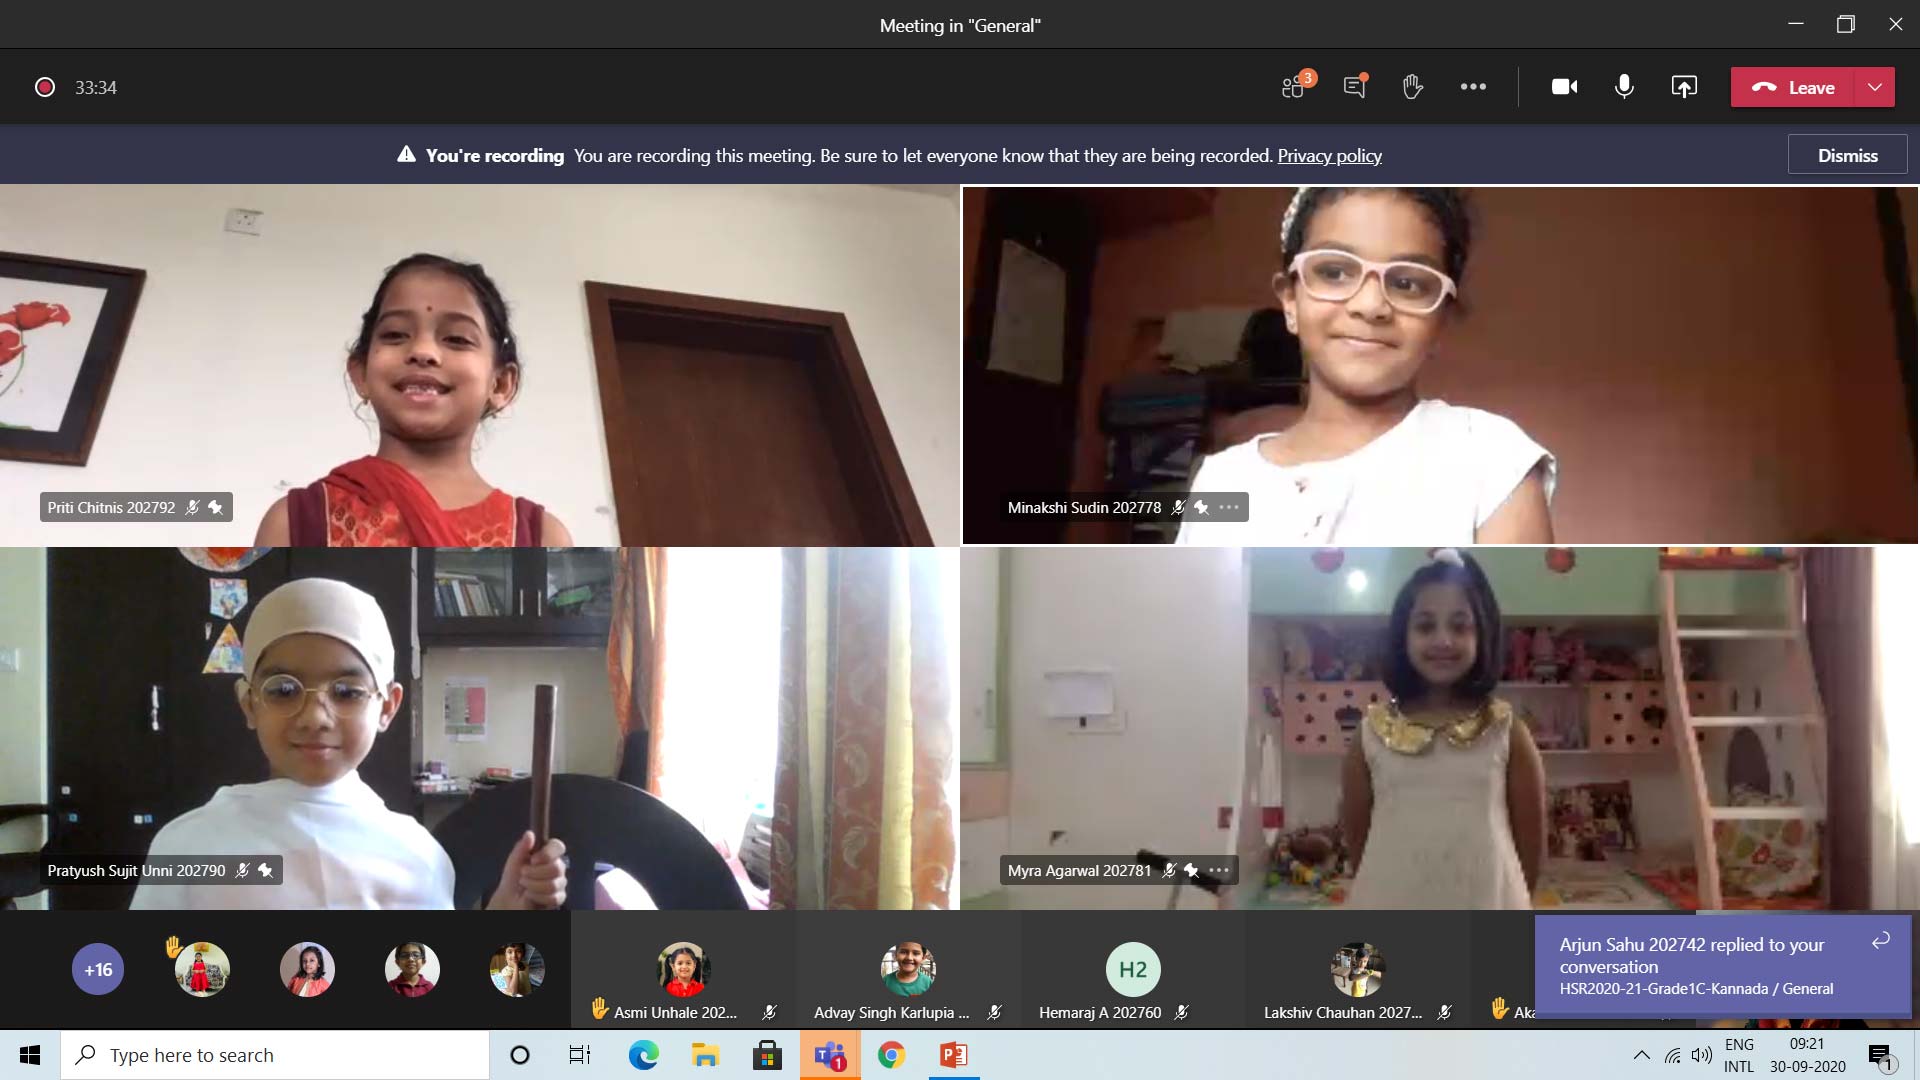Switch to Microsoft Teams taskbar icon
Viewport: 1920px width, 1080px height.
pyautogui.click(x=830, y=1055)
